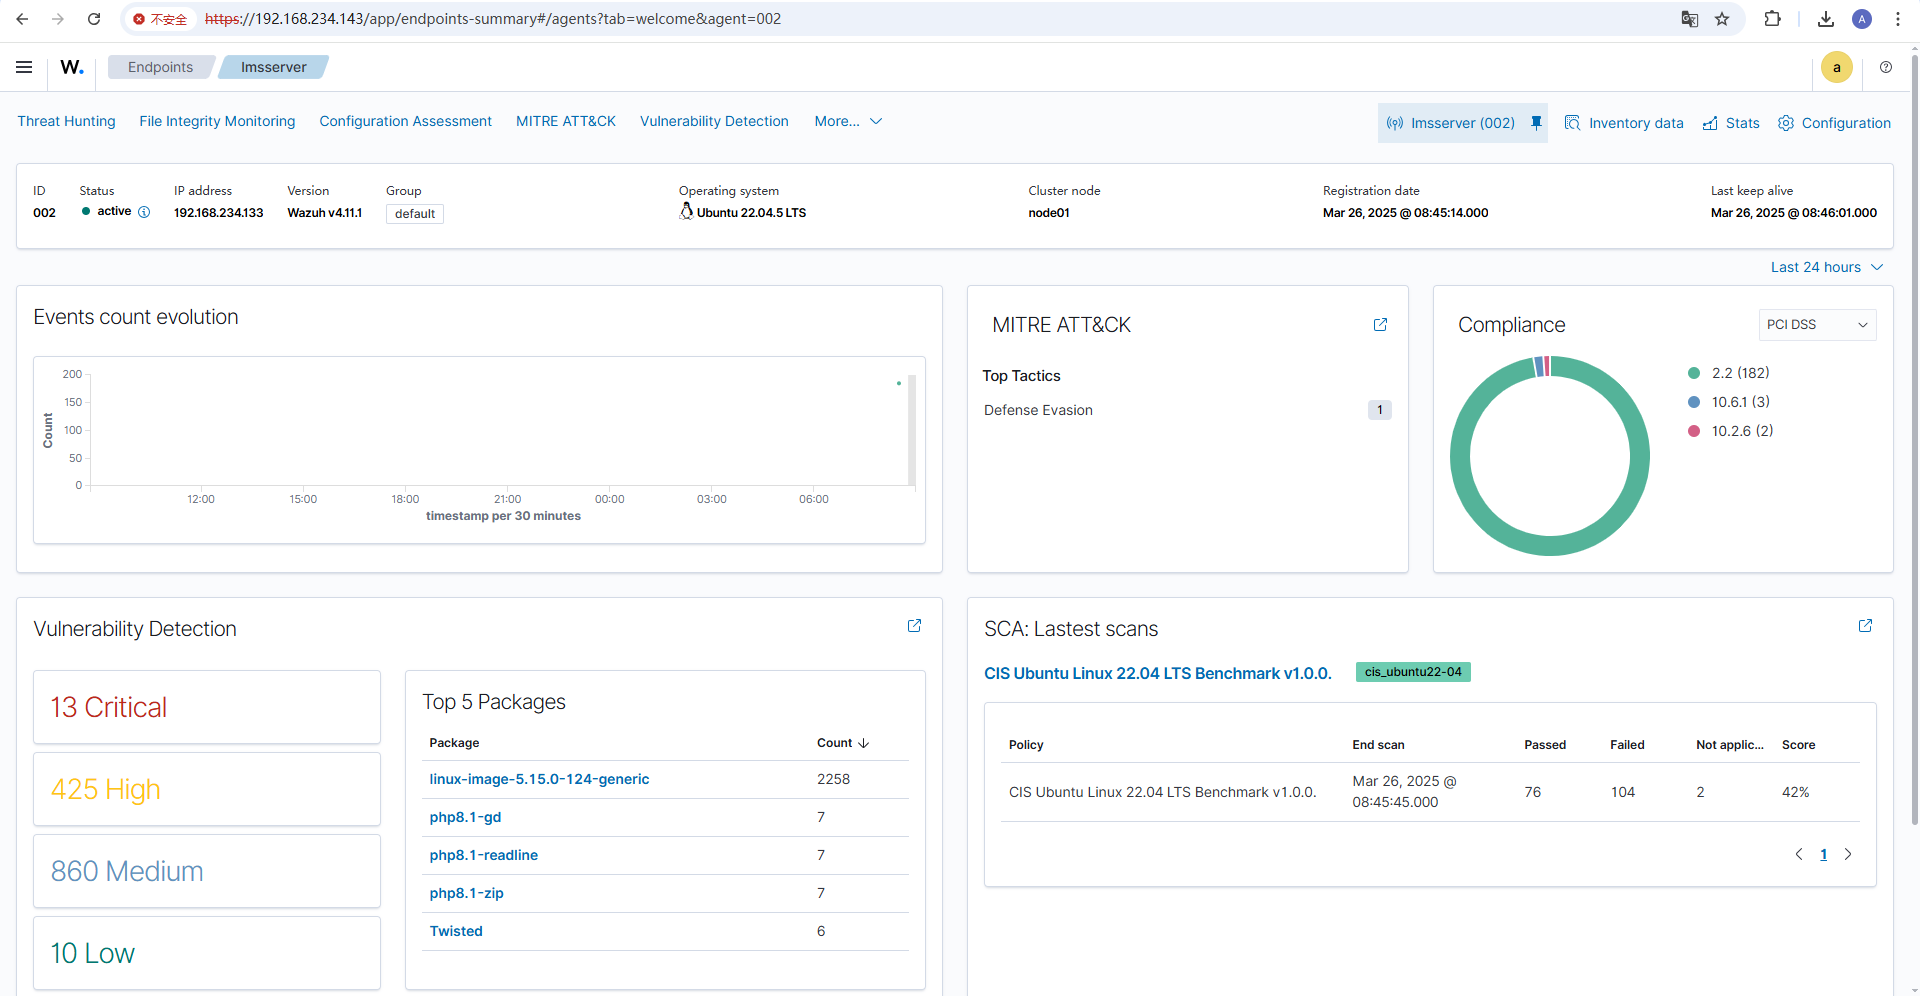Open SCA Lastest scans external link icon
Viewport: 1920px width, 996px height.
(x=1865, y=626)
